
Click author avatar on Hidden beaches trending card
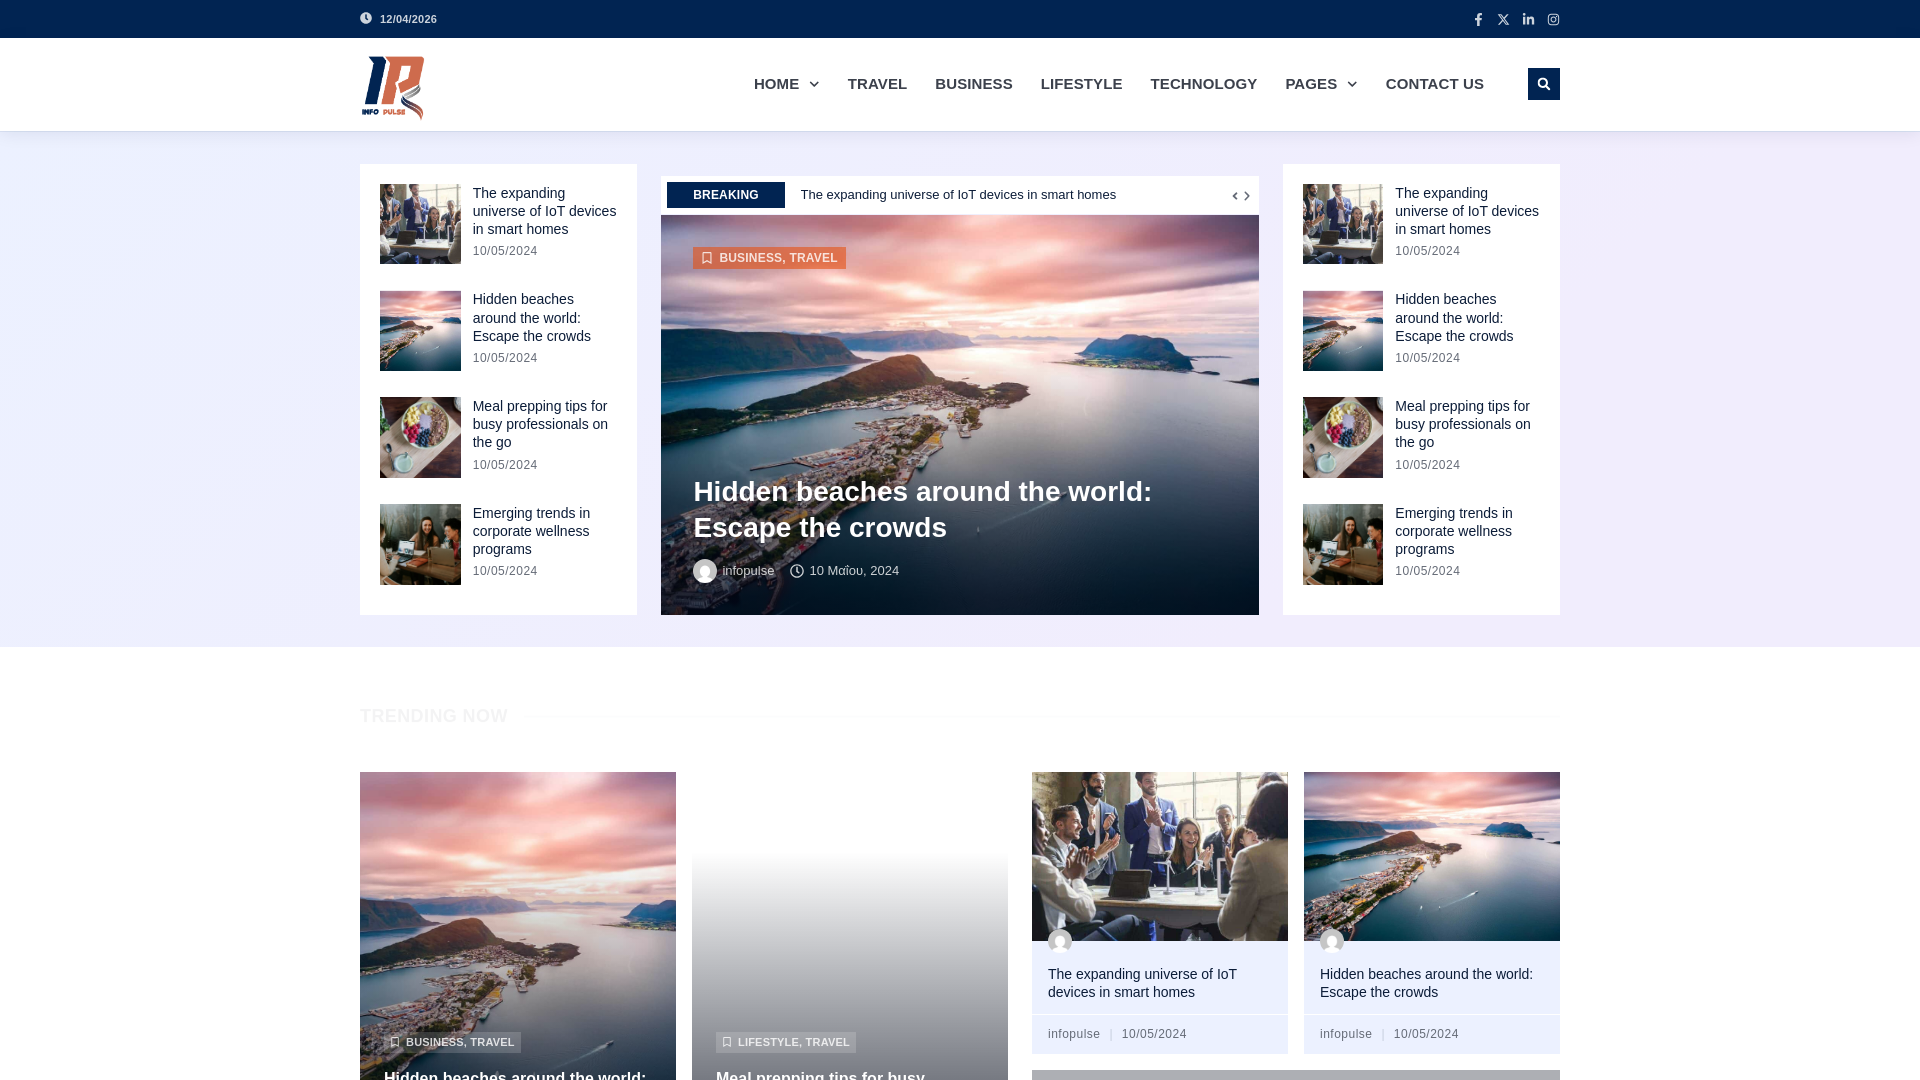[x=1332, y=941]
